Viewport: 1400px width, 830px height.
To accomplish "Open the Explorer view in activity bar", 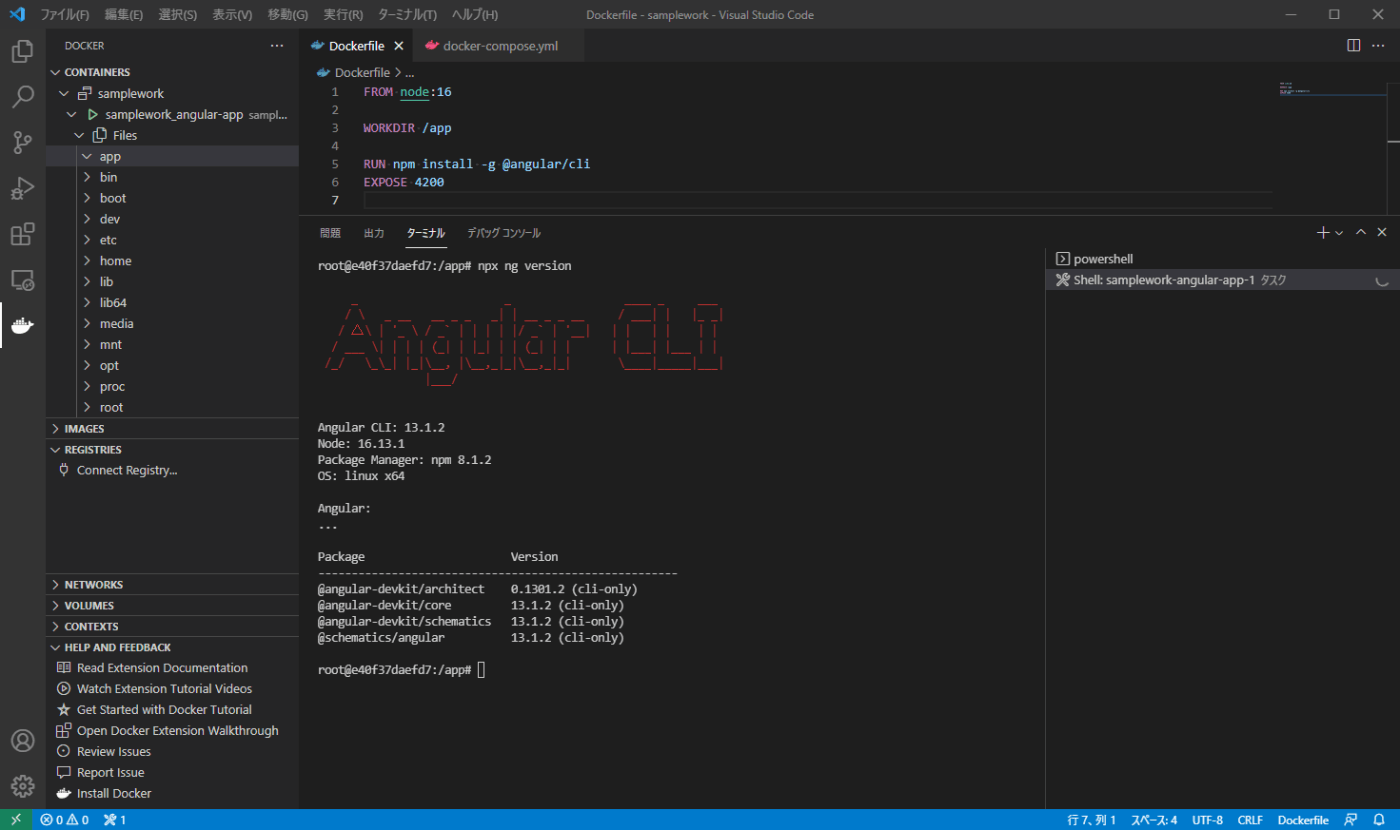I will tap(23, 51).
